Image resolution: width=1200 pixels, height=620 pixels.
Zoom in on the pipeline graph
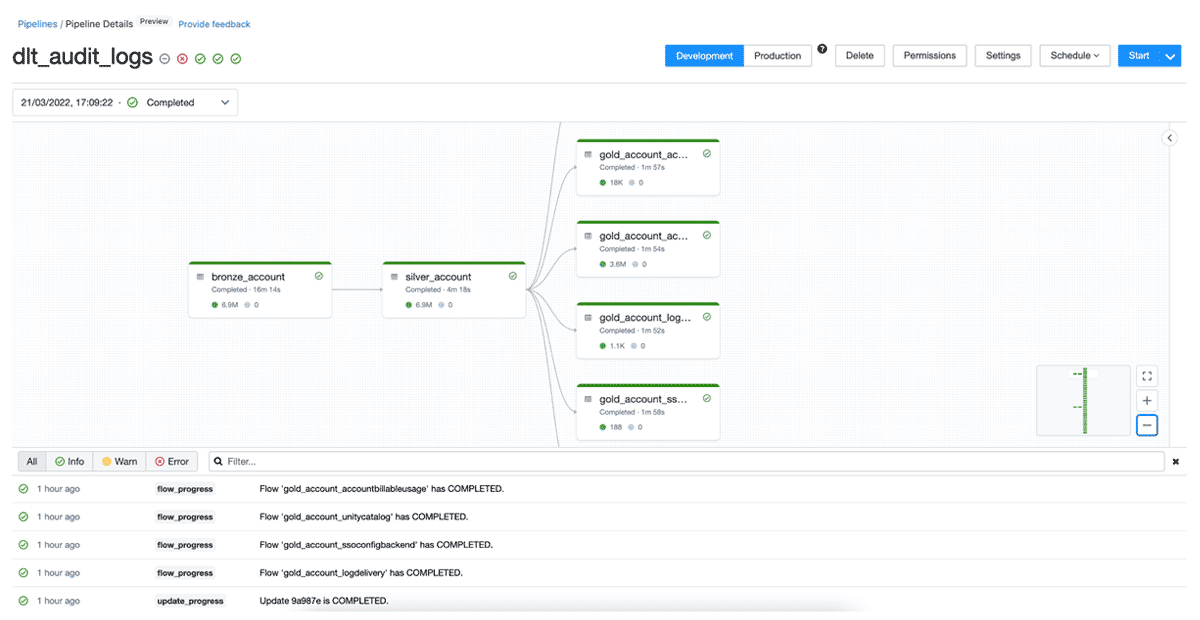pyautogui.click(x=1147, y=401)
